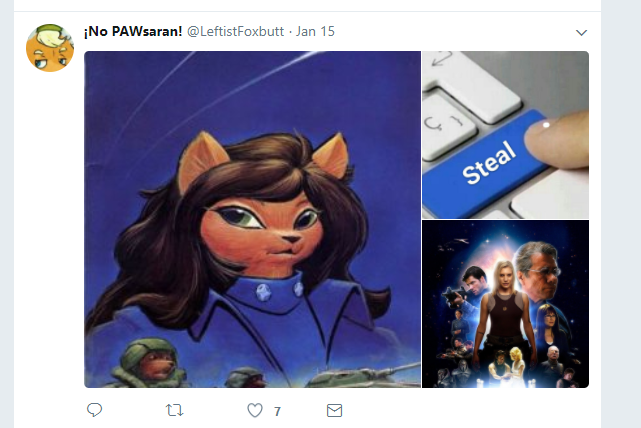Click the blonde woman in the cast poster
Screen dimensions: 641x428
[505, 311]
